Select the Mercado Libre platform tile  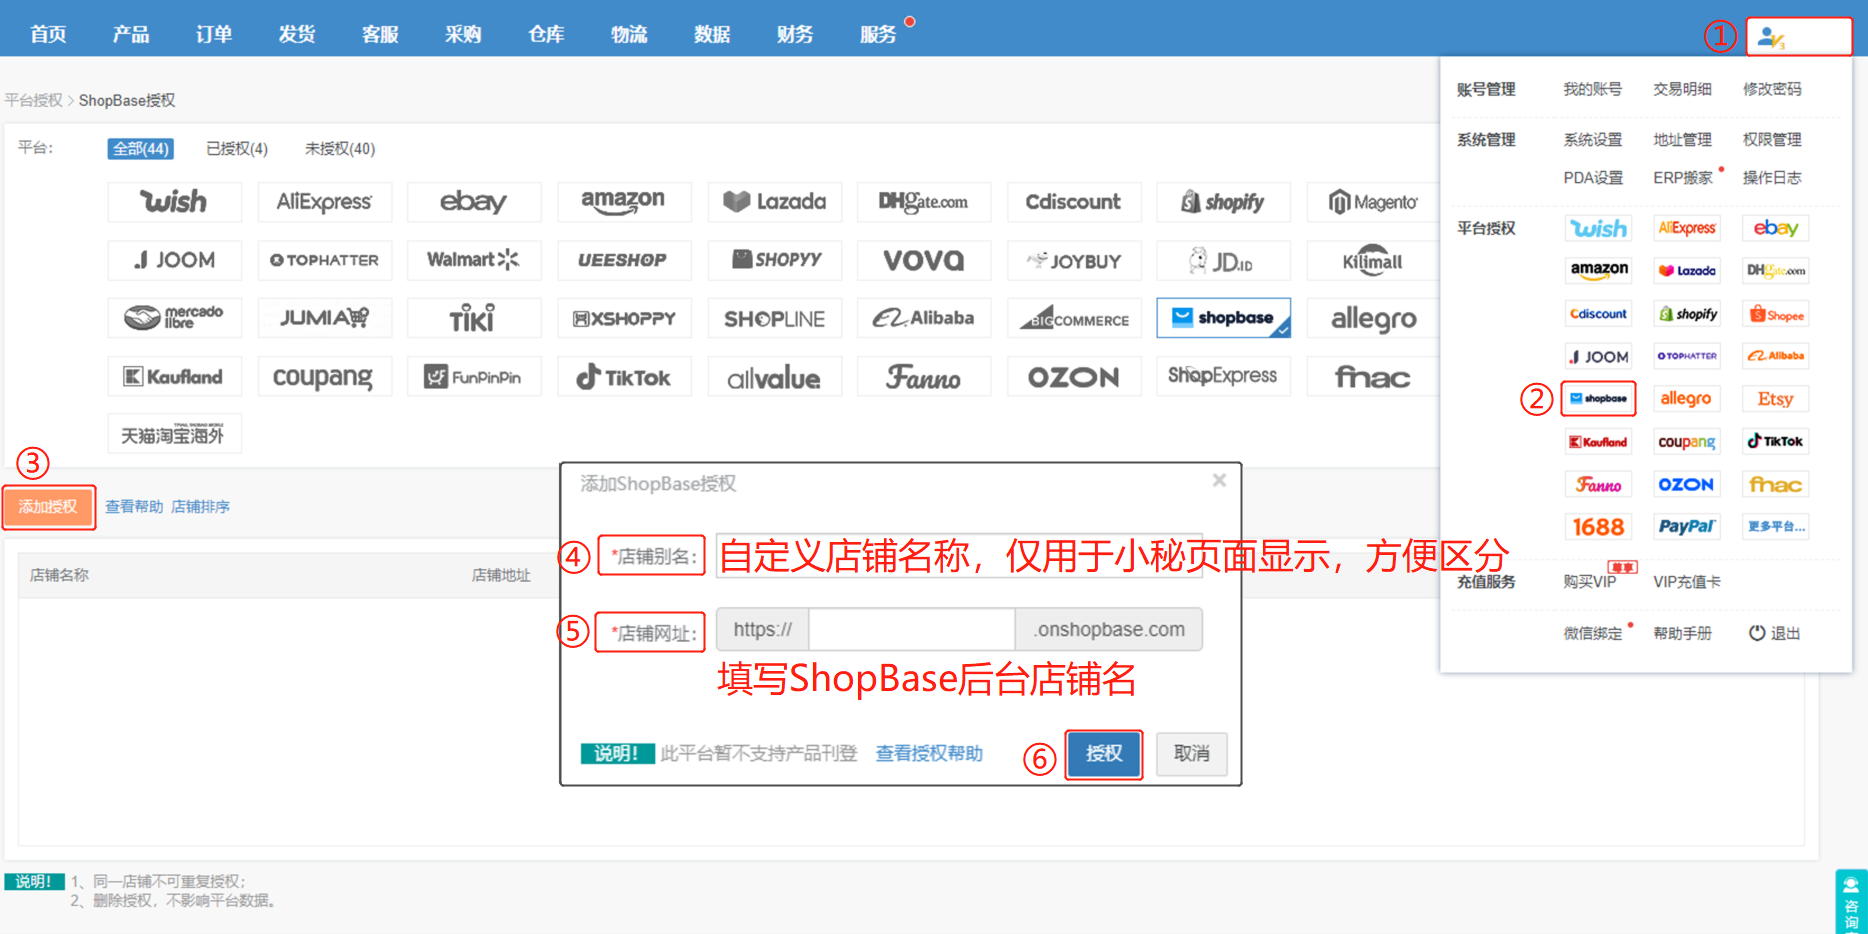tap(174, 318)
